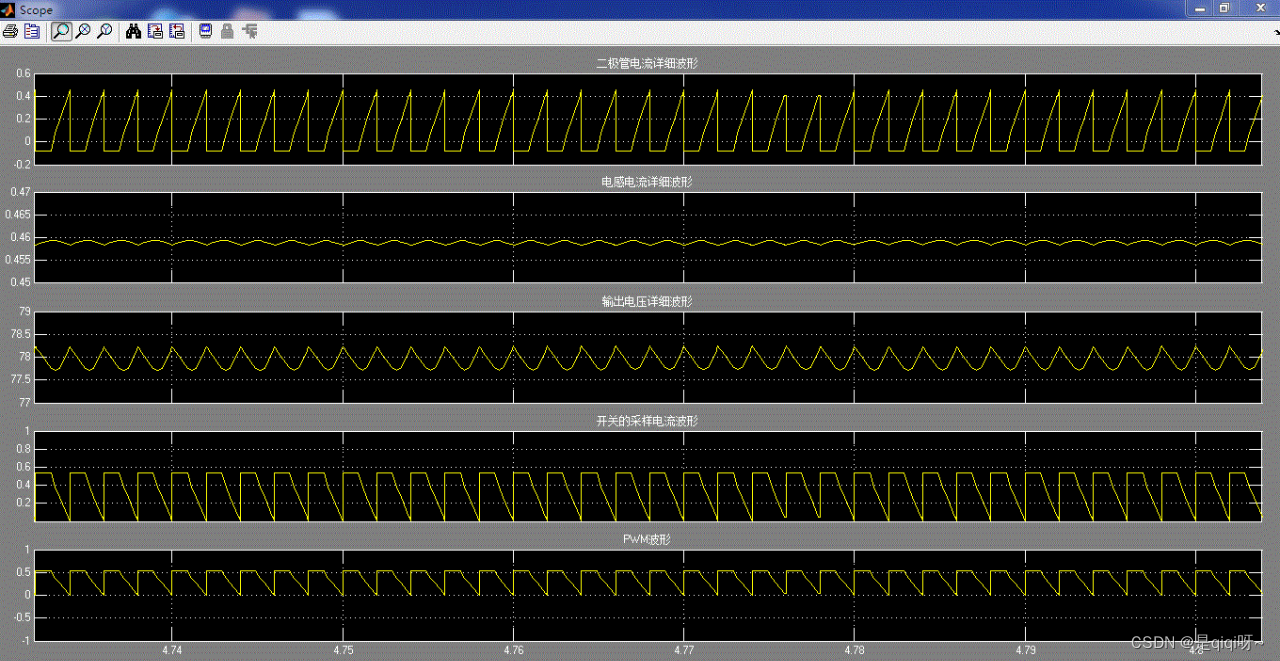The image size is (1280, 661).
Task: Maximize the Scope window
Action: click(x=1225, y=8)
